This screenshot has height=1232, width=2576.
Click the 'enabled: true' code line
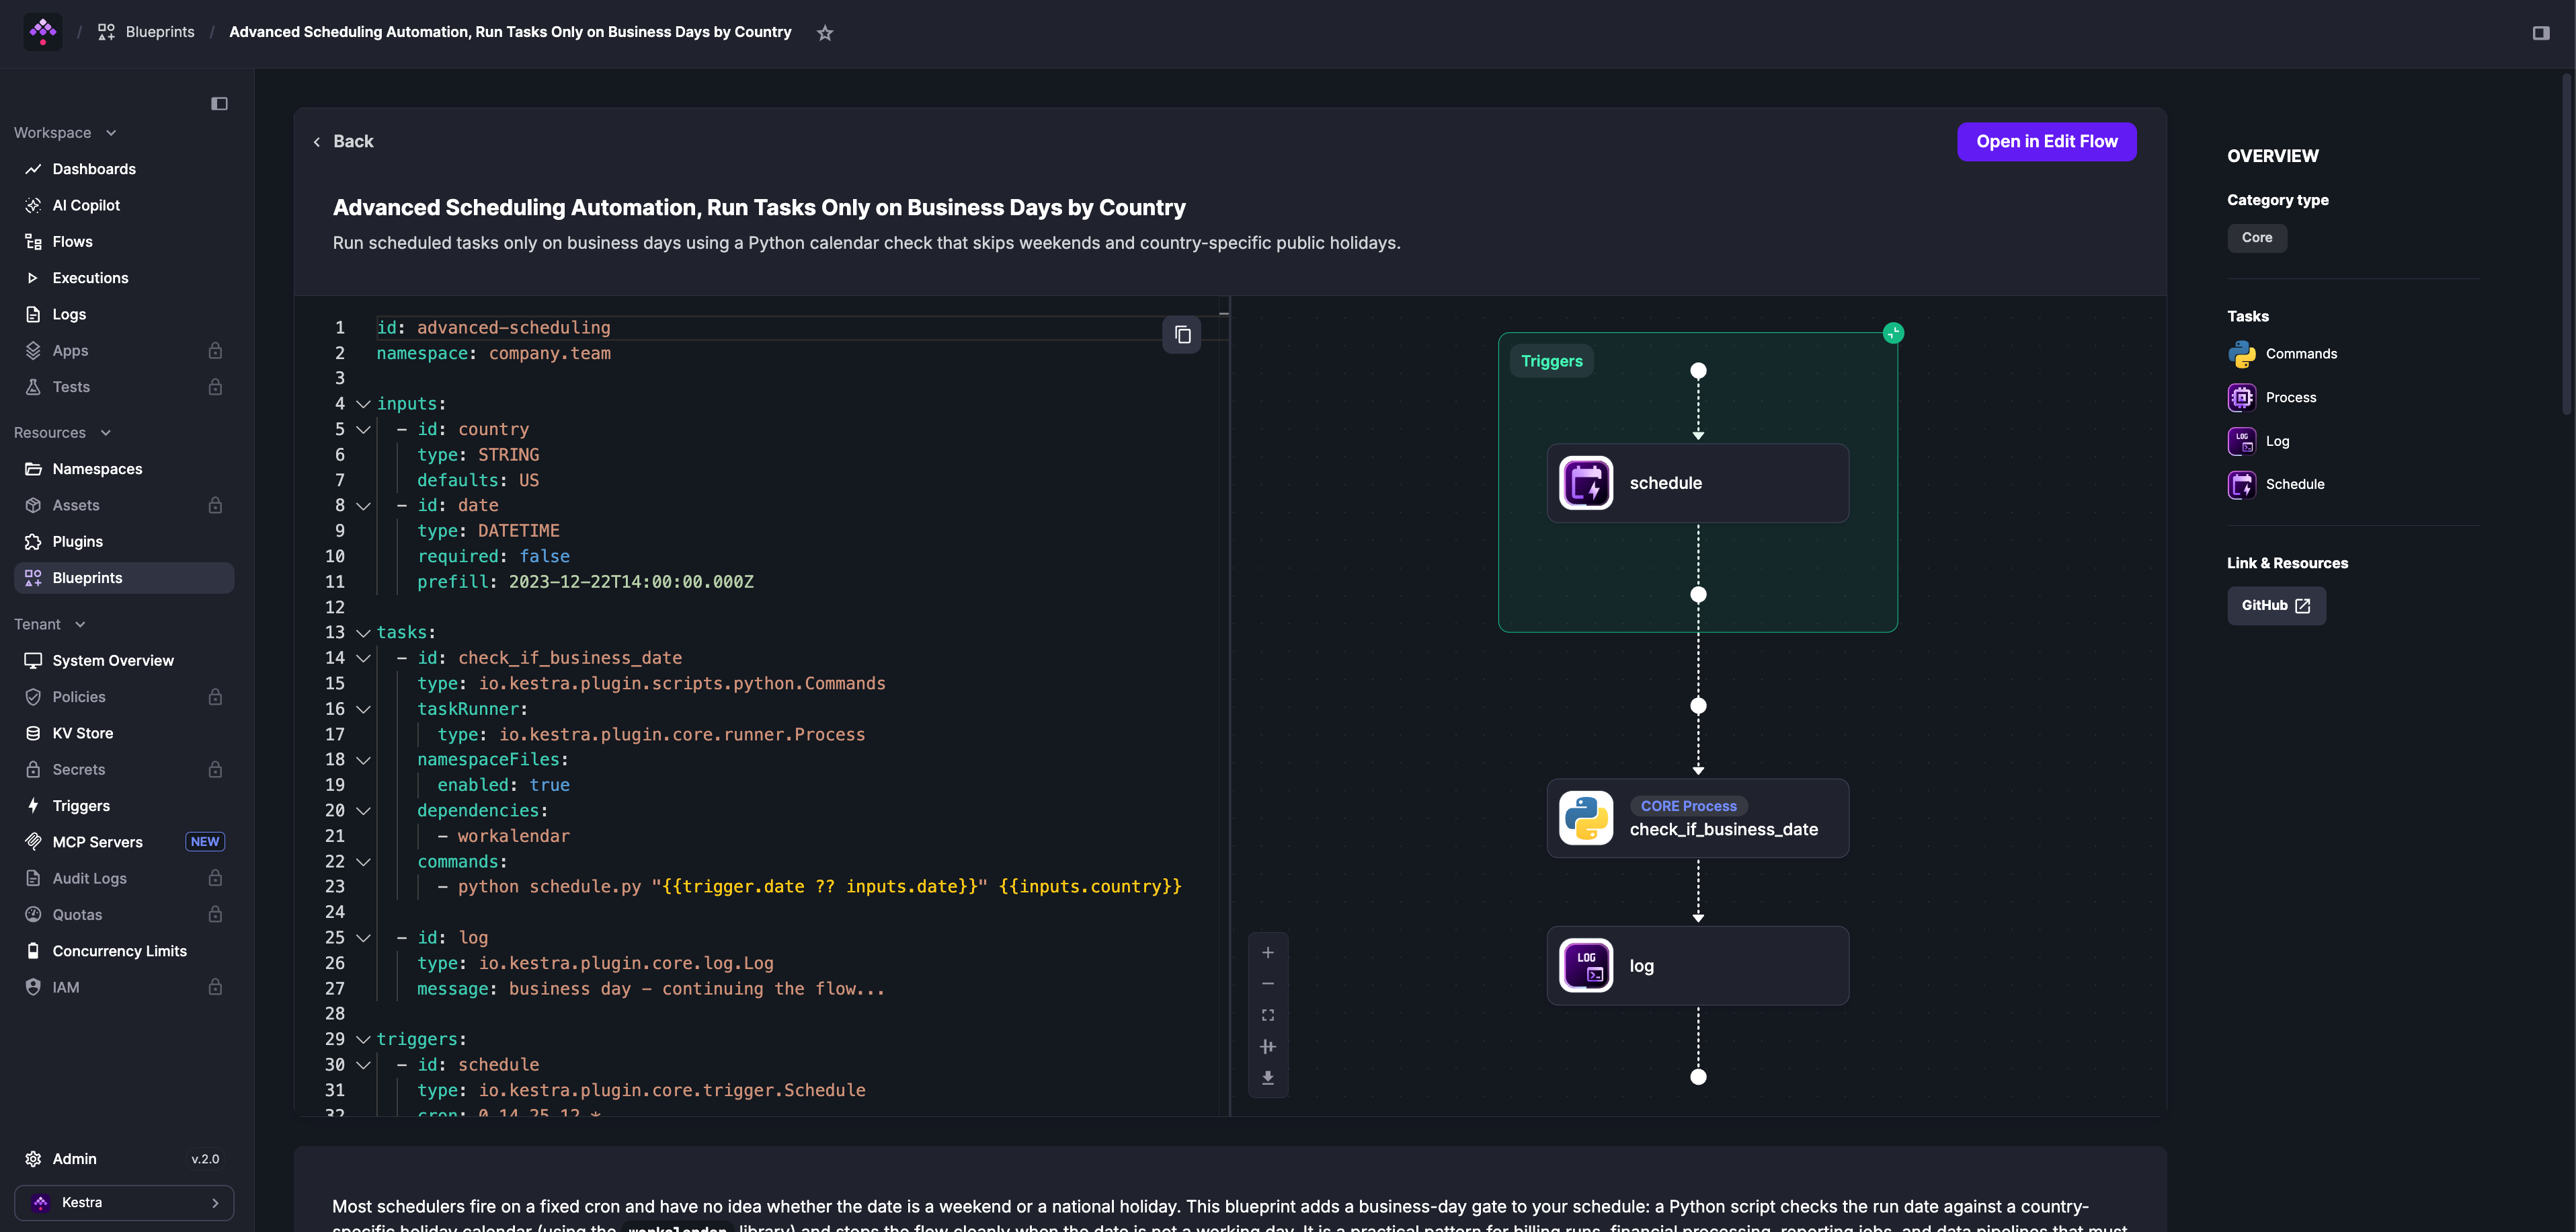tap(503, 785)
